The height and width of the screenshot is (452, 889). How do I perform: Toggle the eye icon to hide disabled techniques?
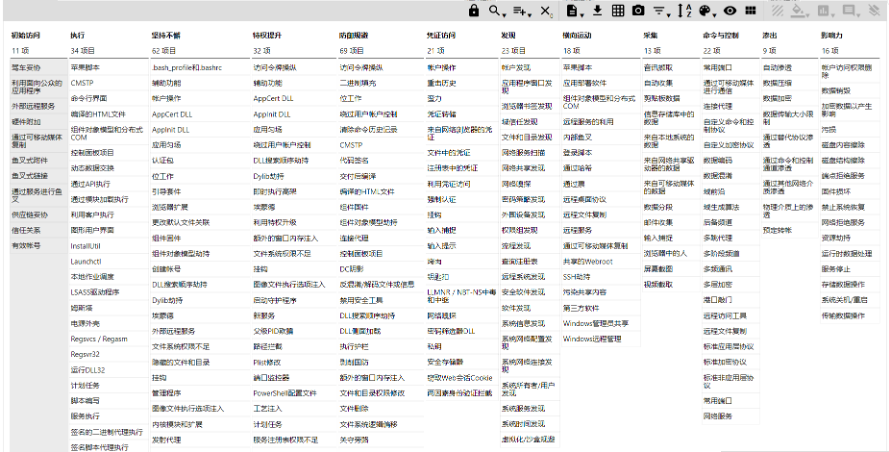pos(731,10)
